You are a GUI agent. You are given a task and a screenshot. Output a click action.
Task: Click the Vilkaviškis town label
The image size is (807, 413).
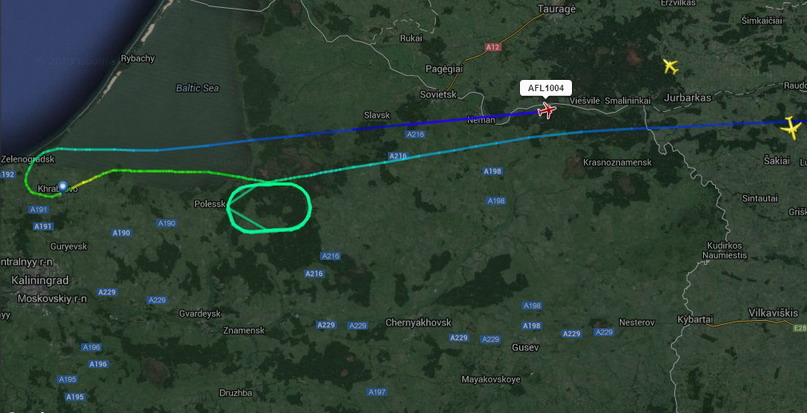[773, 313]
